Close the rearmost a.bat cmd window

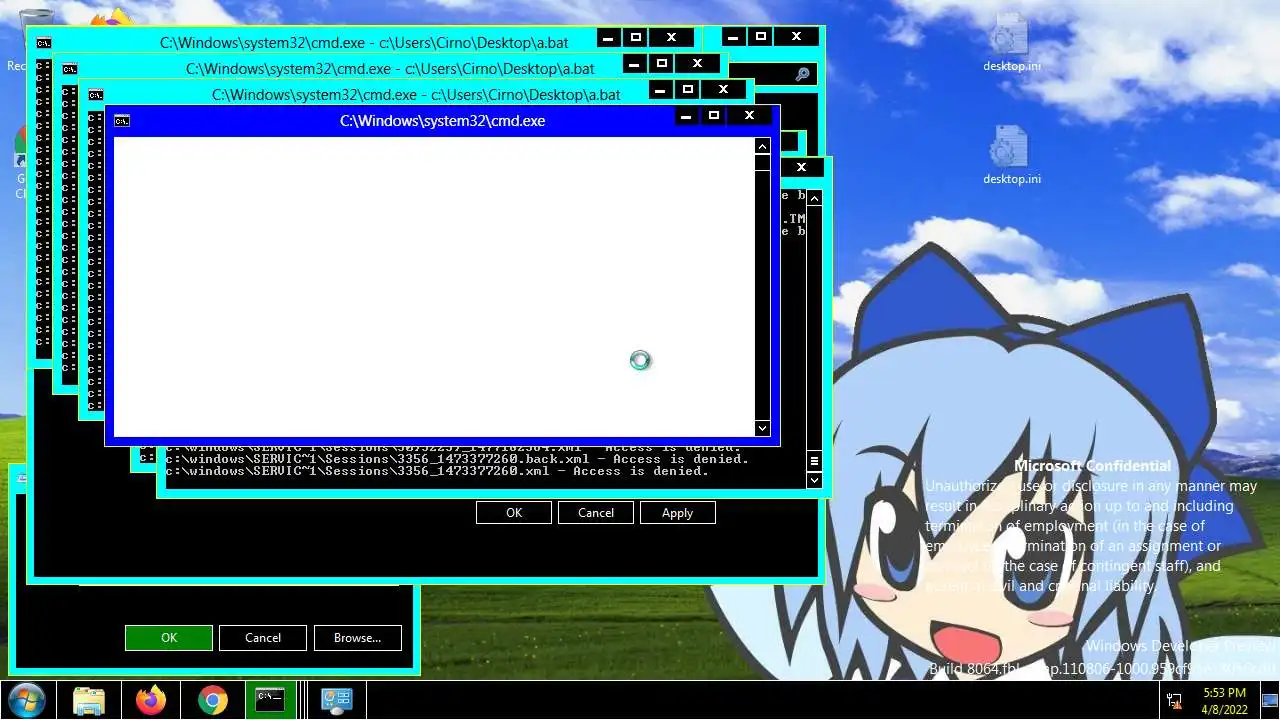pos(671,37)
